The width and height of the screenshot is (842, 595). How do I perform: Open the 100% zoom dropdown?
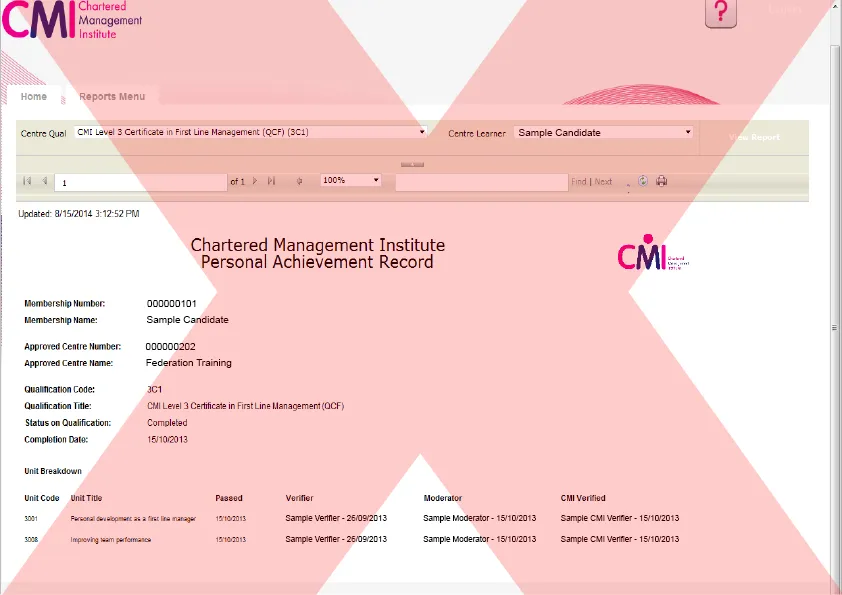click(351, 180)
